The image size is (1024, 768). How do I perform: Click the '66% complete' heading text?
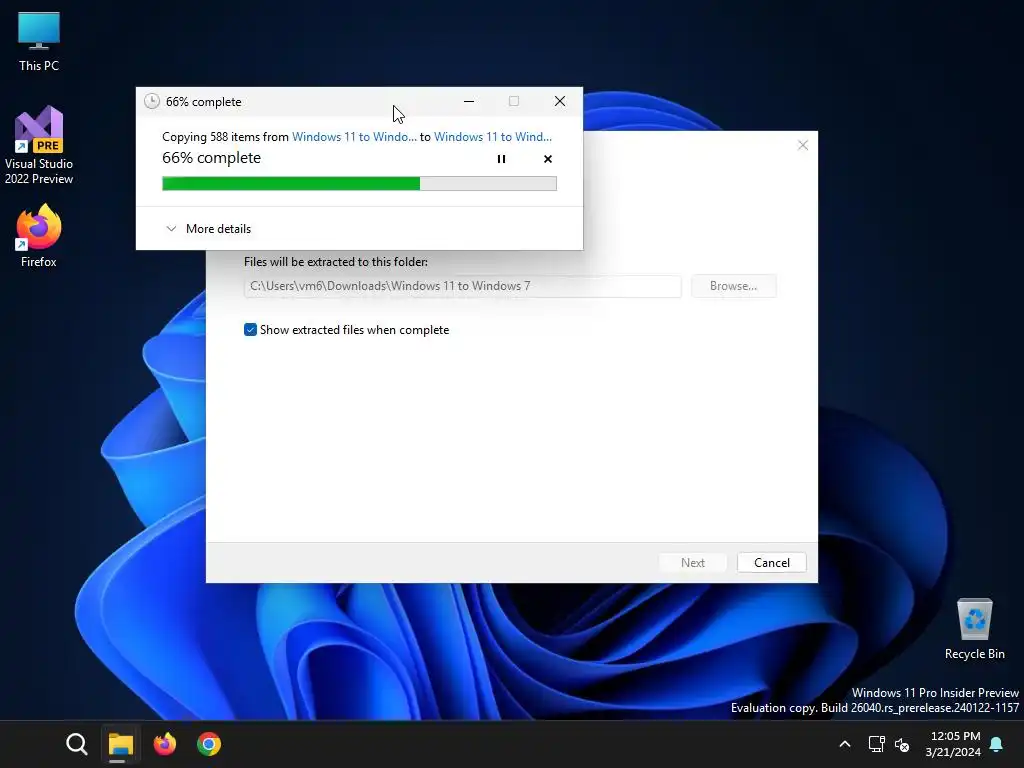[x=212, y=158]
